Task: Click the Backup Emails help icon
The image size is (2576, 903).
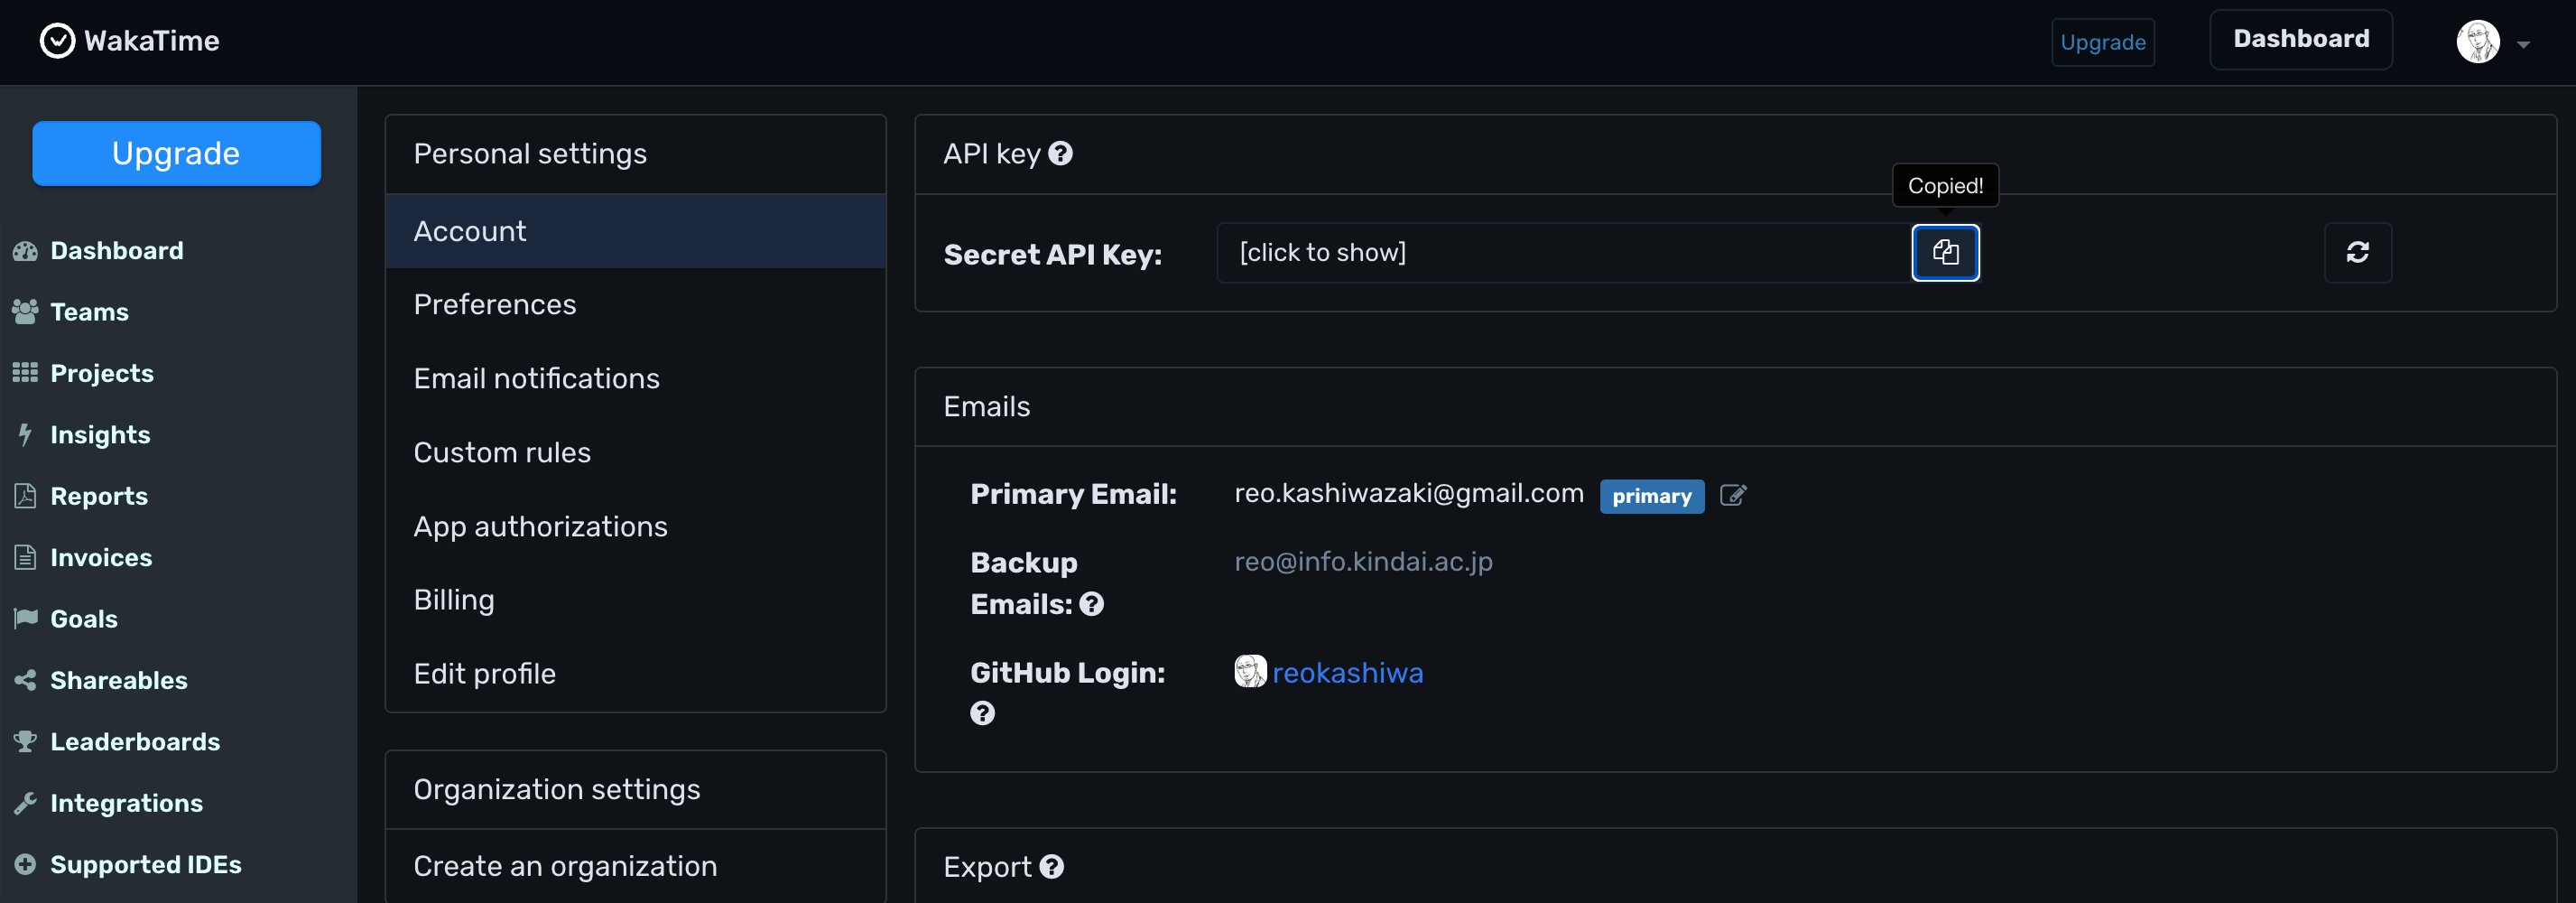Action: point(1092,603)
